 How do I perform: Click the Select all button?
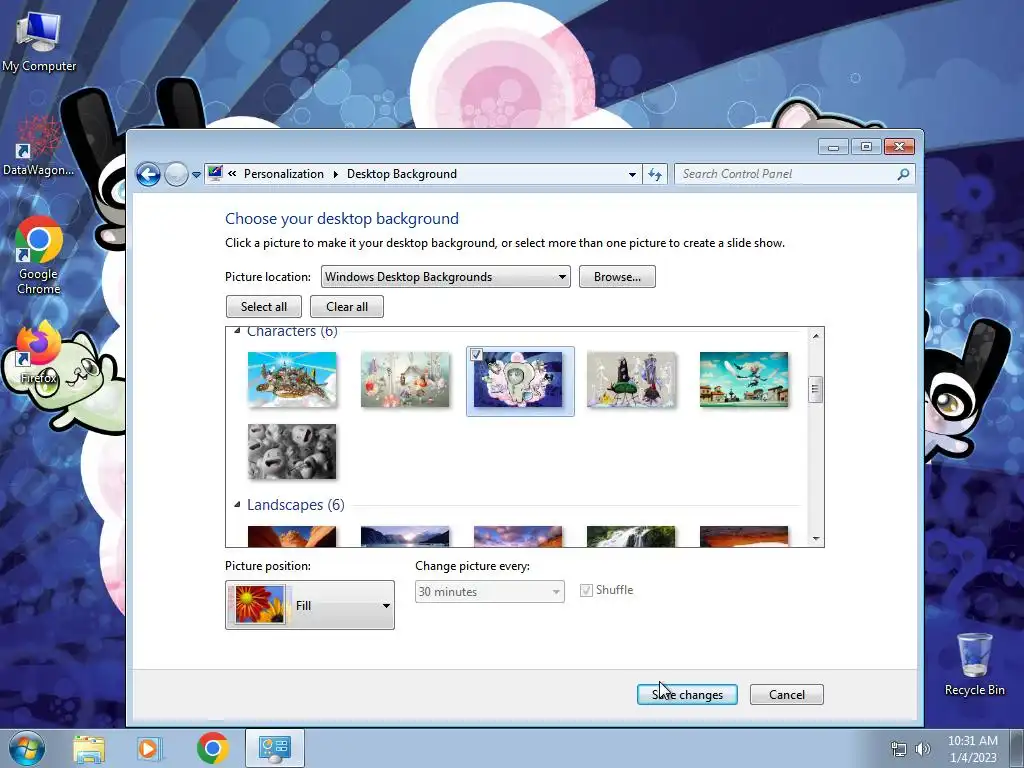264,307
